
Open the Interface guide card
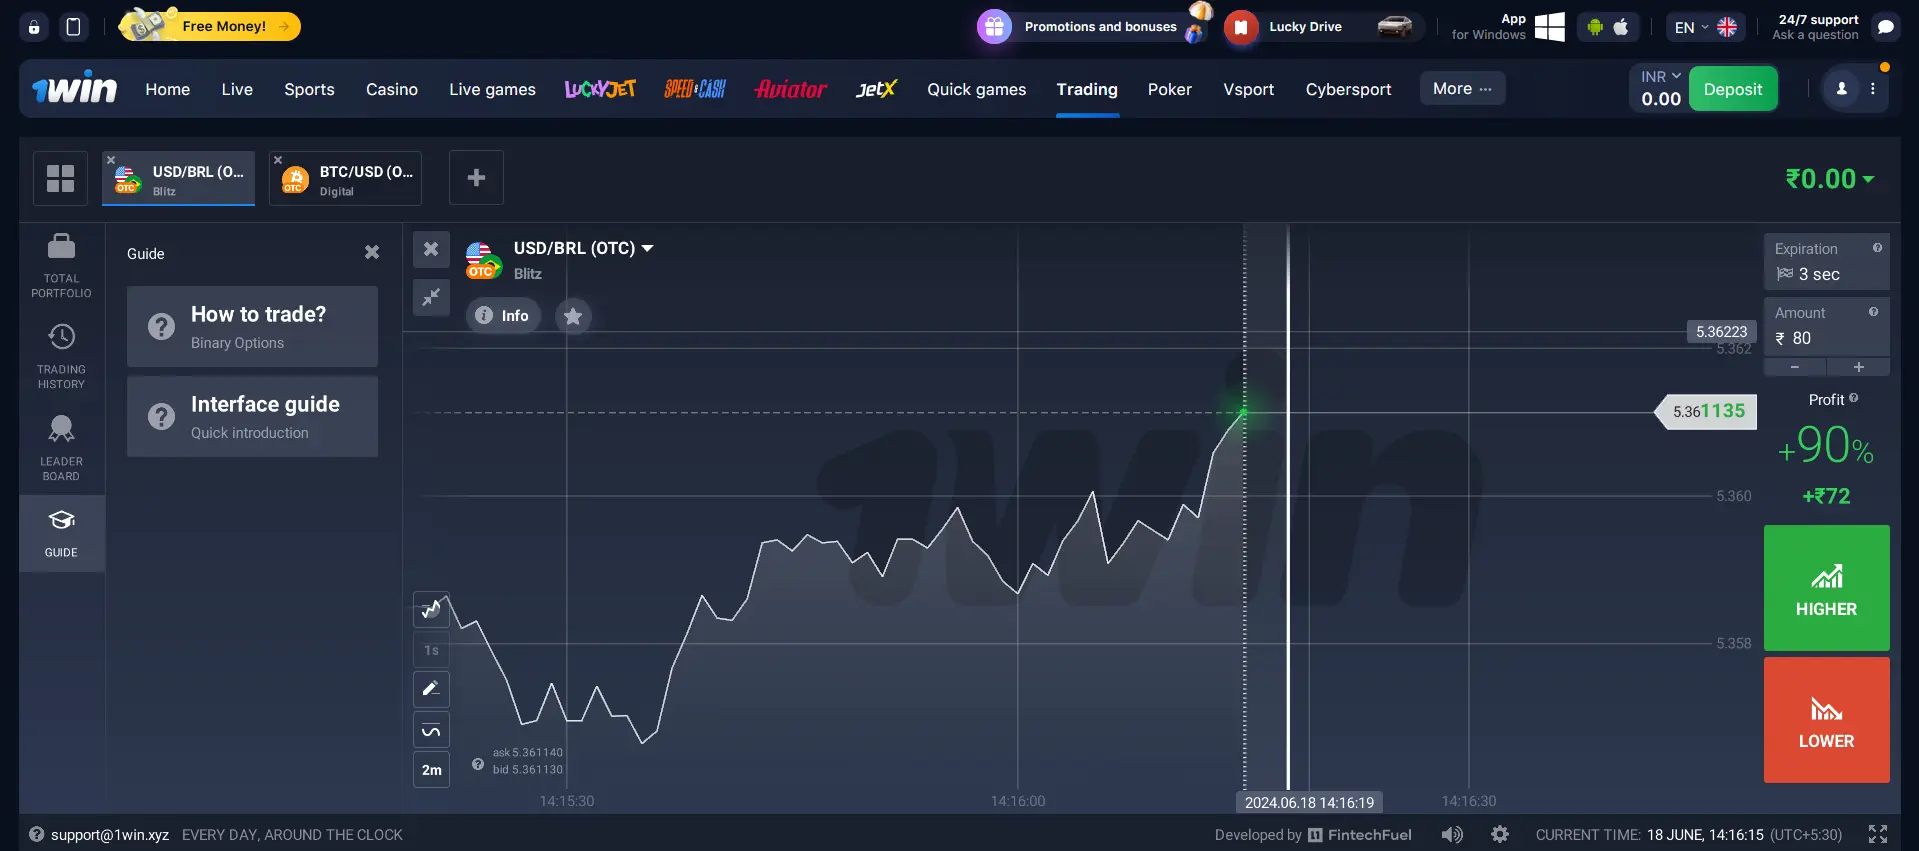[x=252, y=417]
